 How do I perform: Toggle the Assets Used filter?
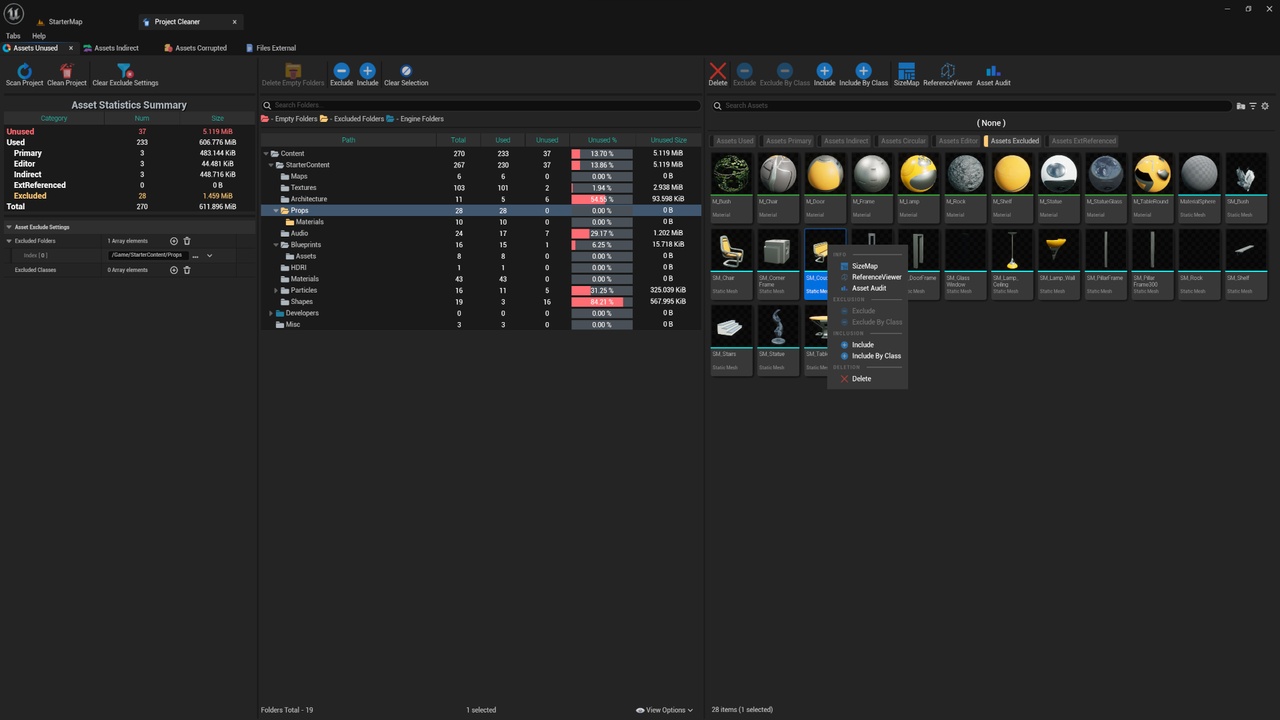pos(735,141)
